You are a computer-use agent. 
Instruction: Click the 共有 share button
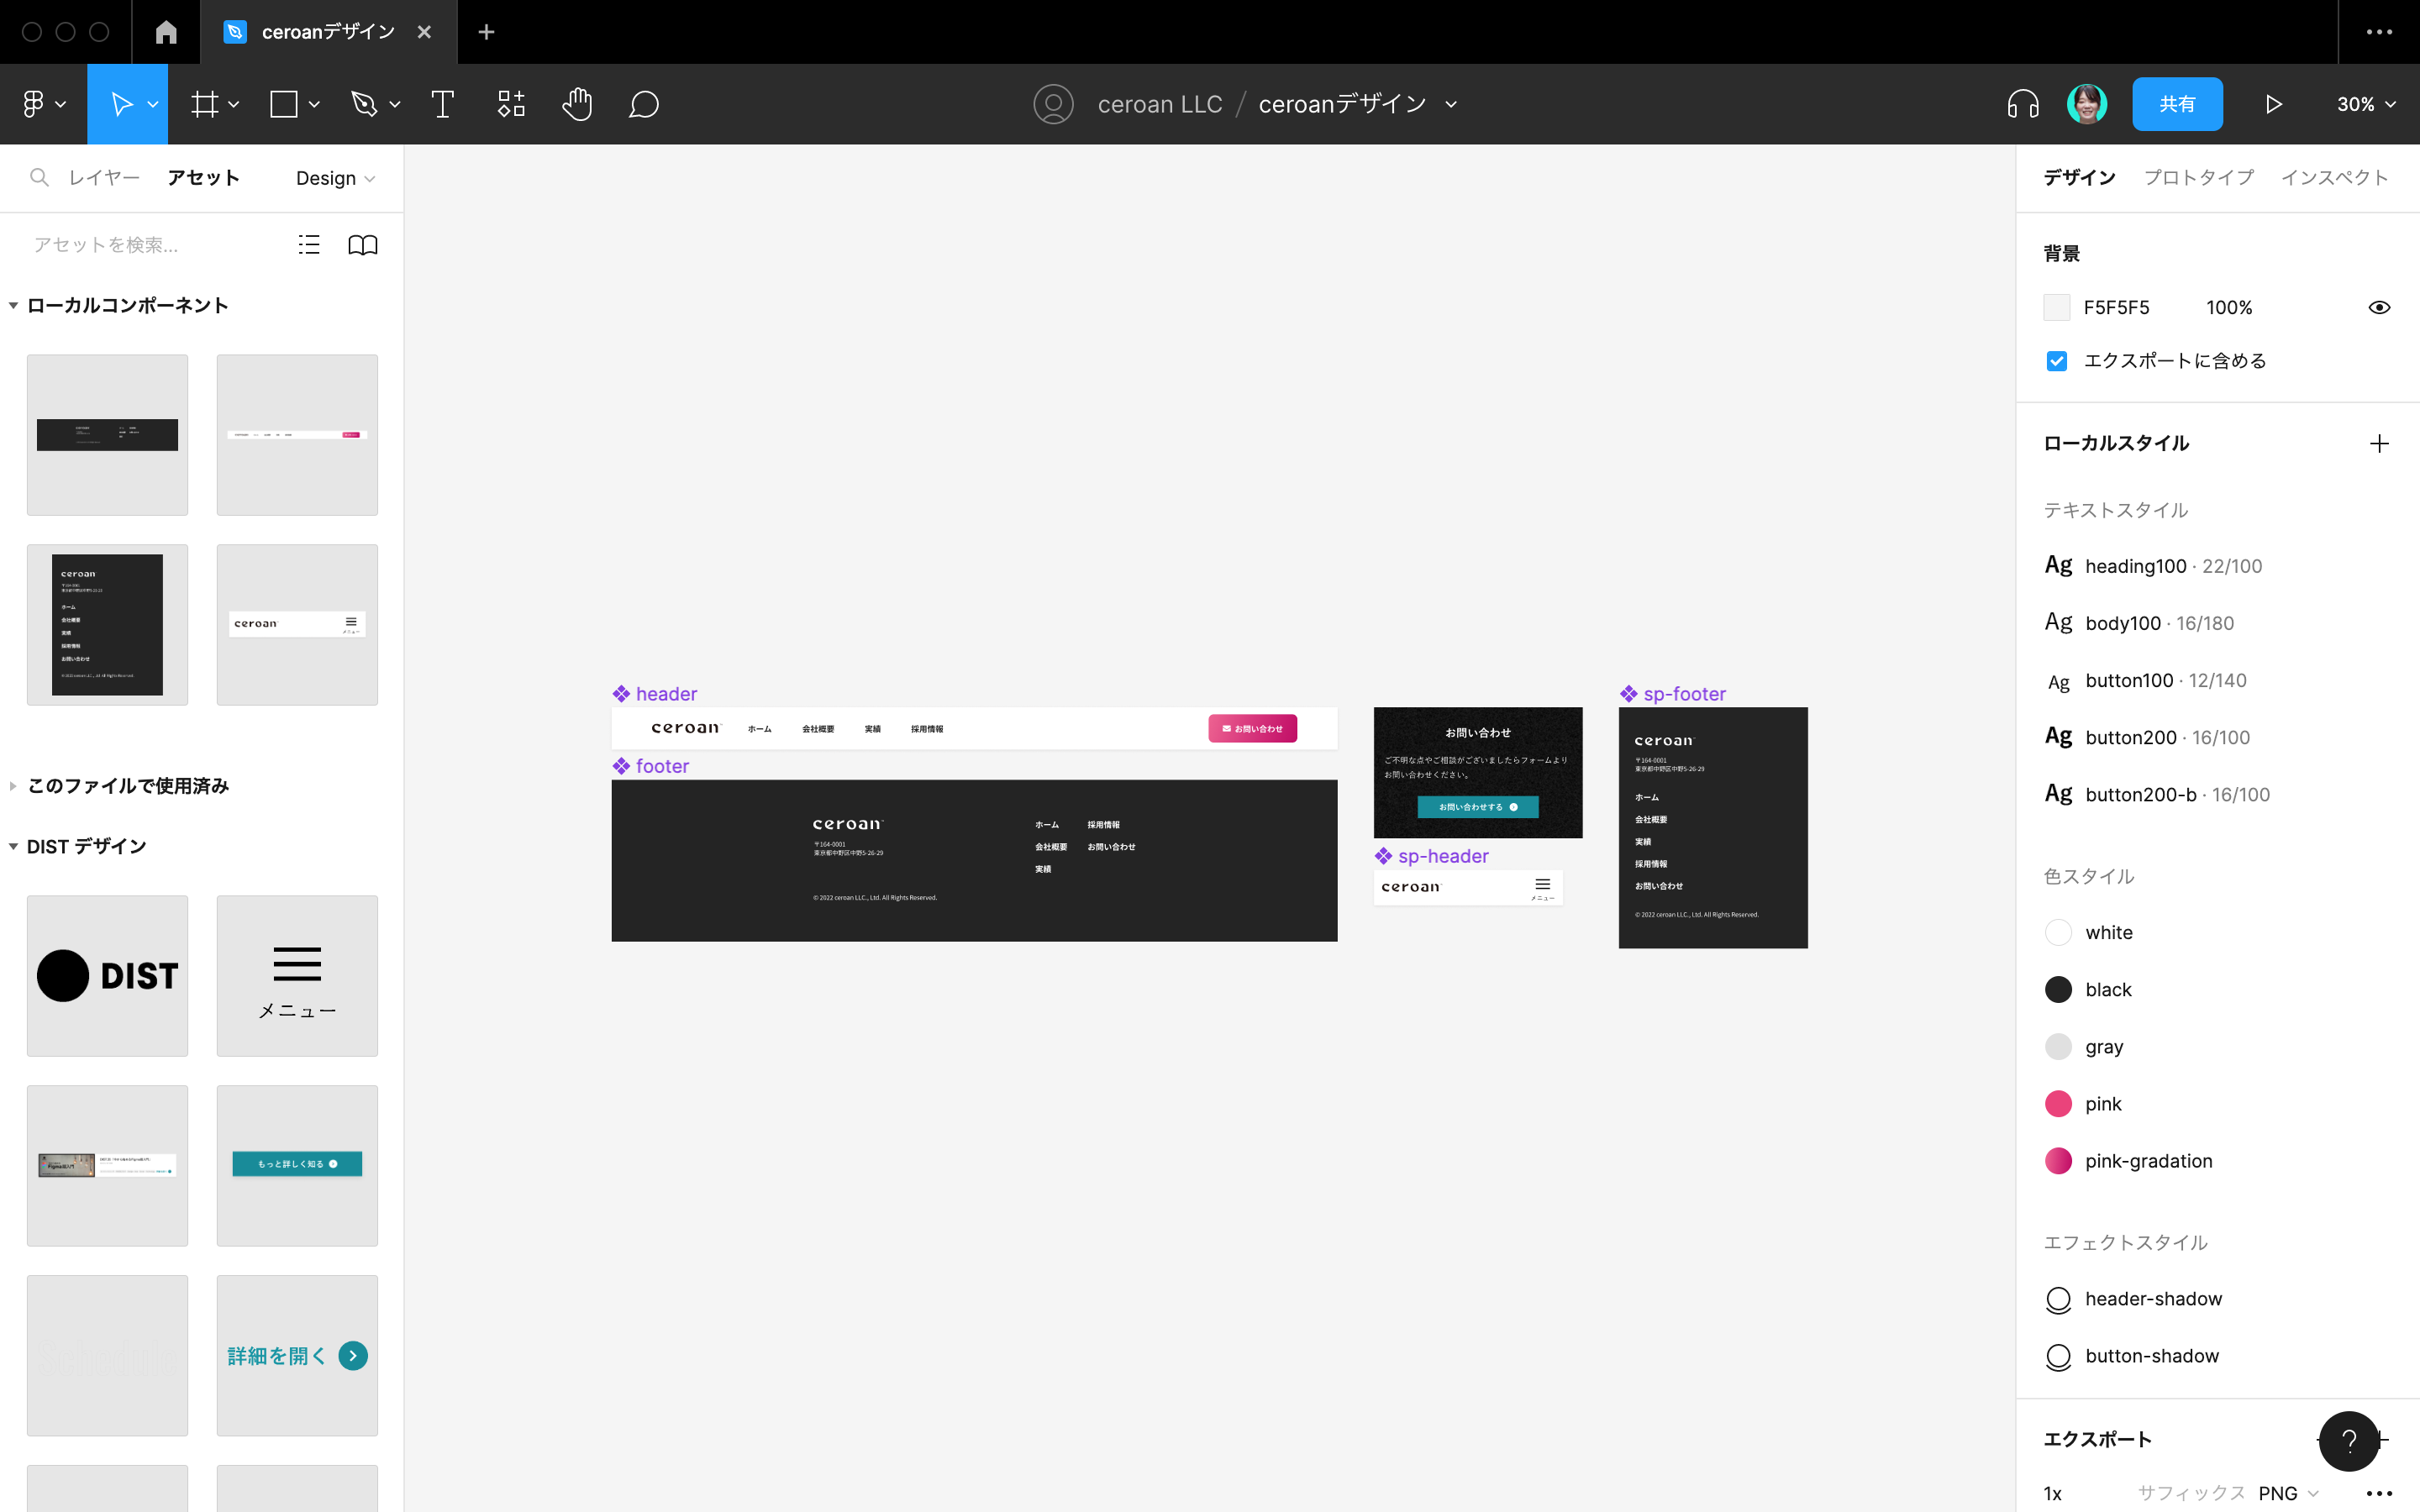pyautogui.click(x=2177, y=104)
